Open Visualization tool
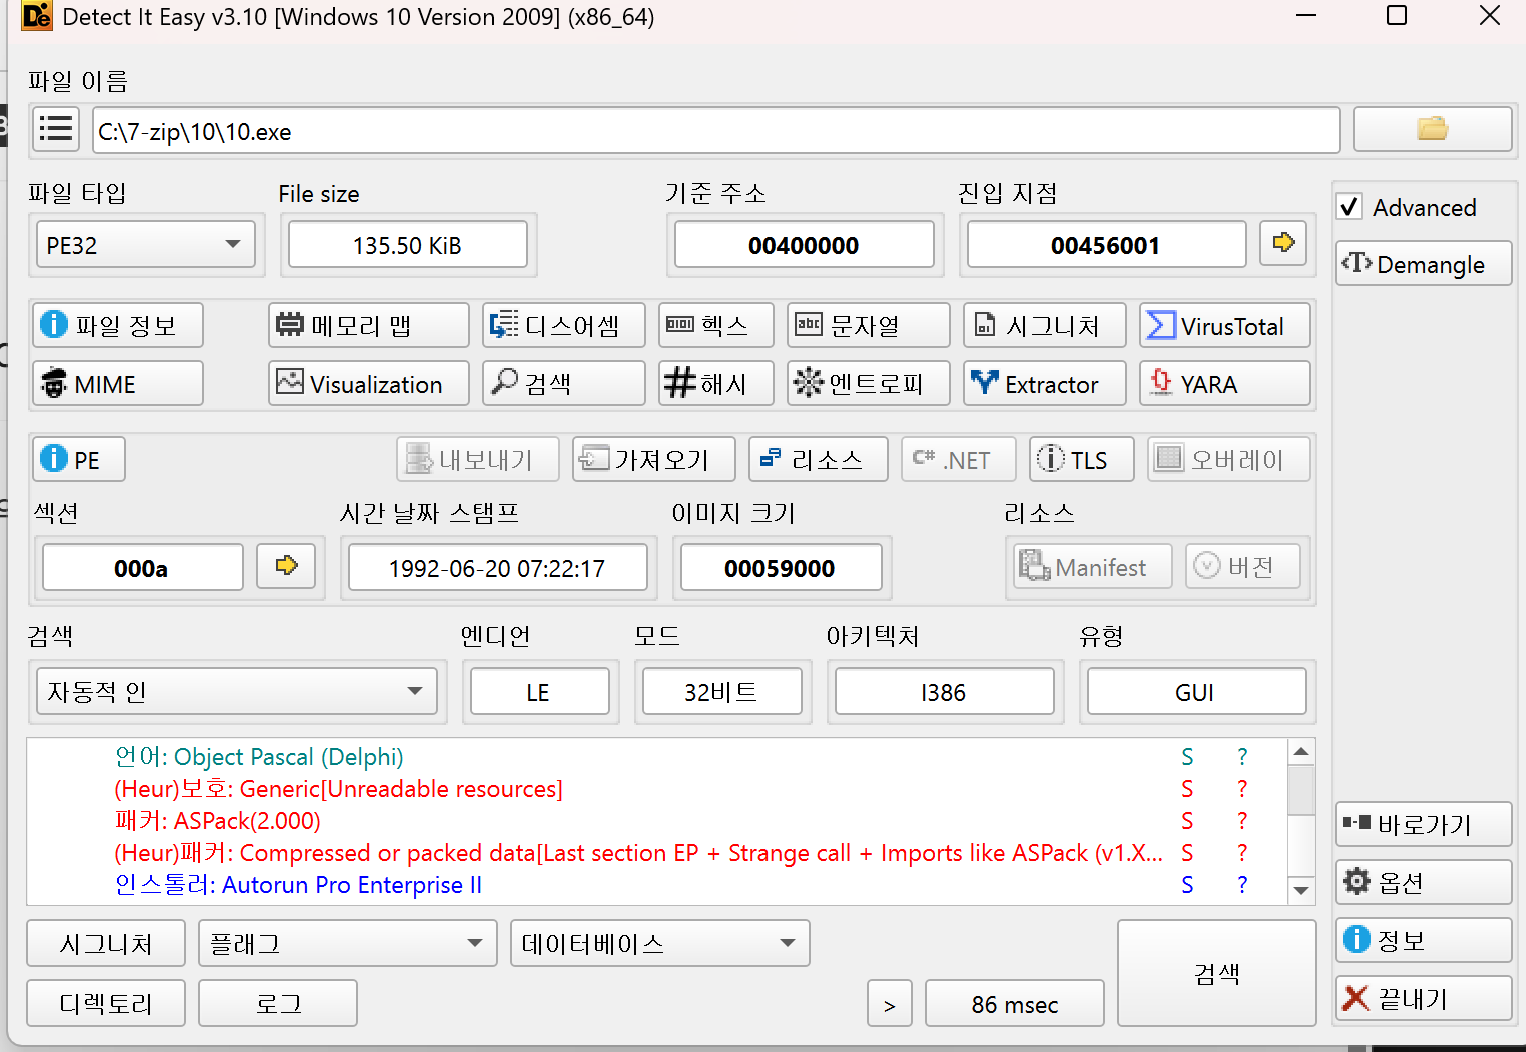 click(368, 383)
